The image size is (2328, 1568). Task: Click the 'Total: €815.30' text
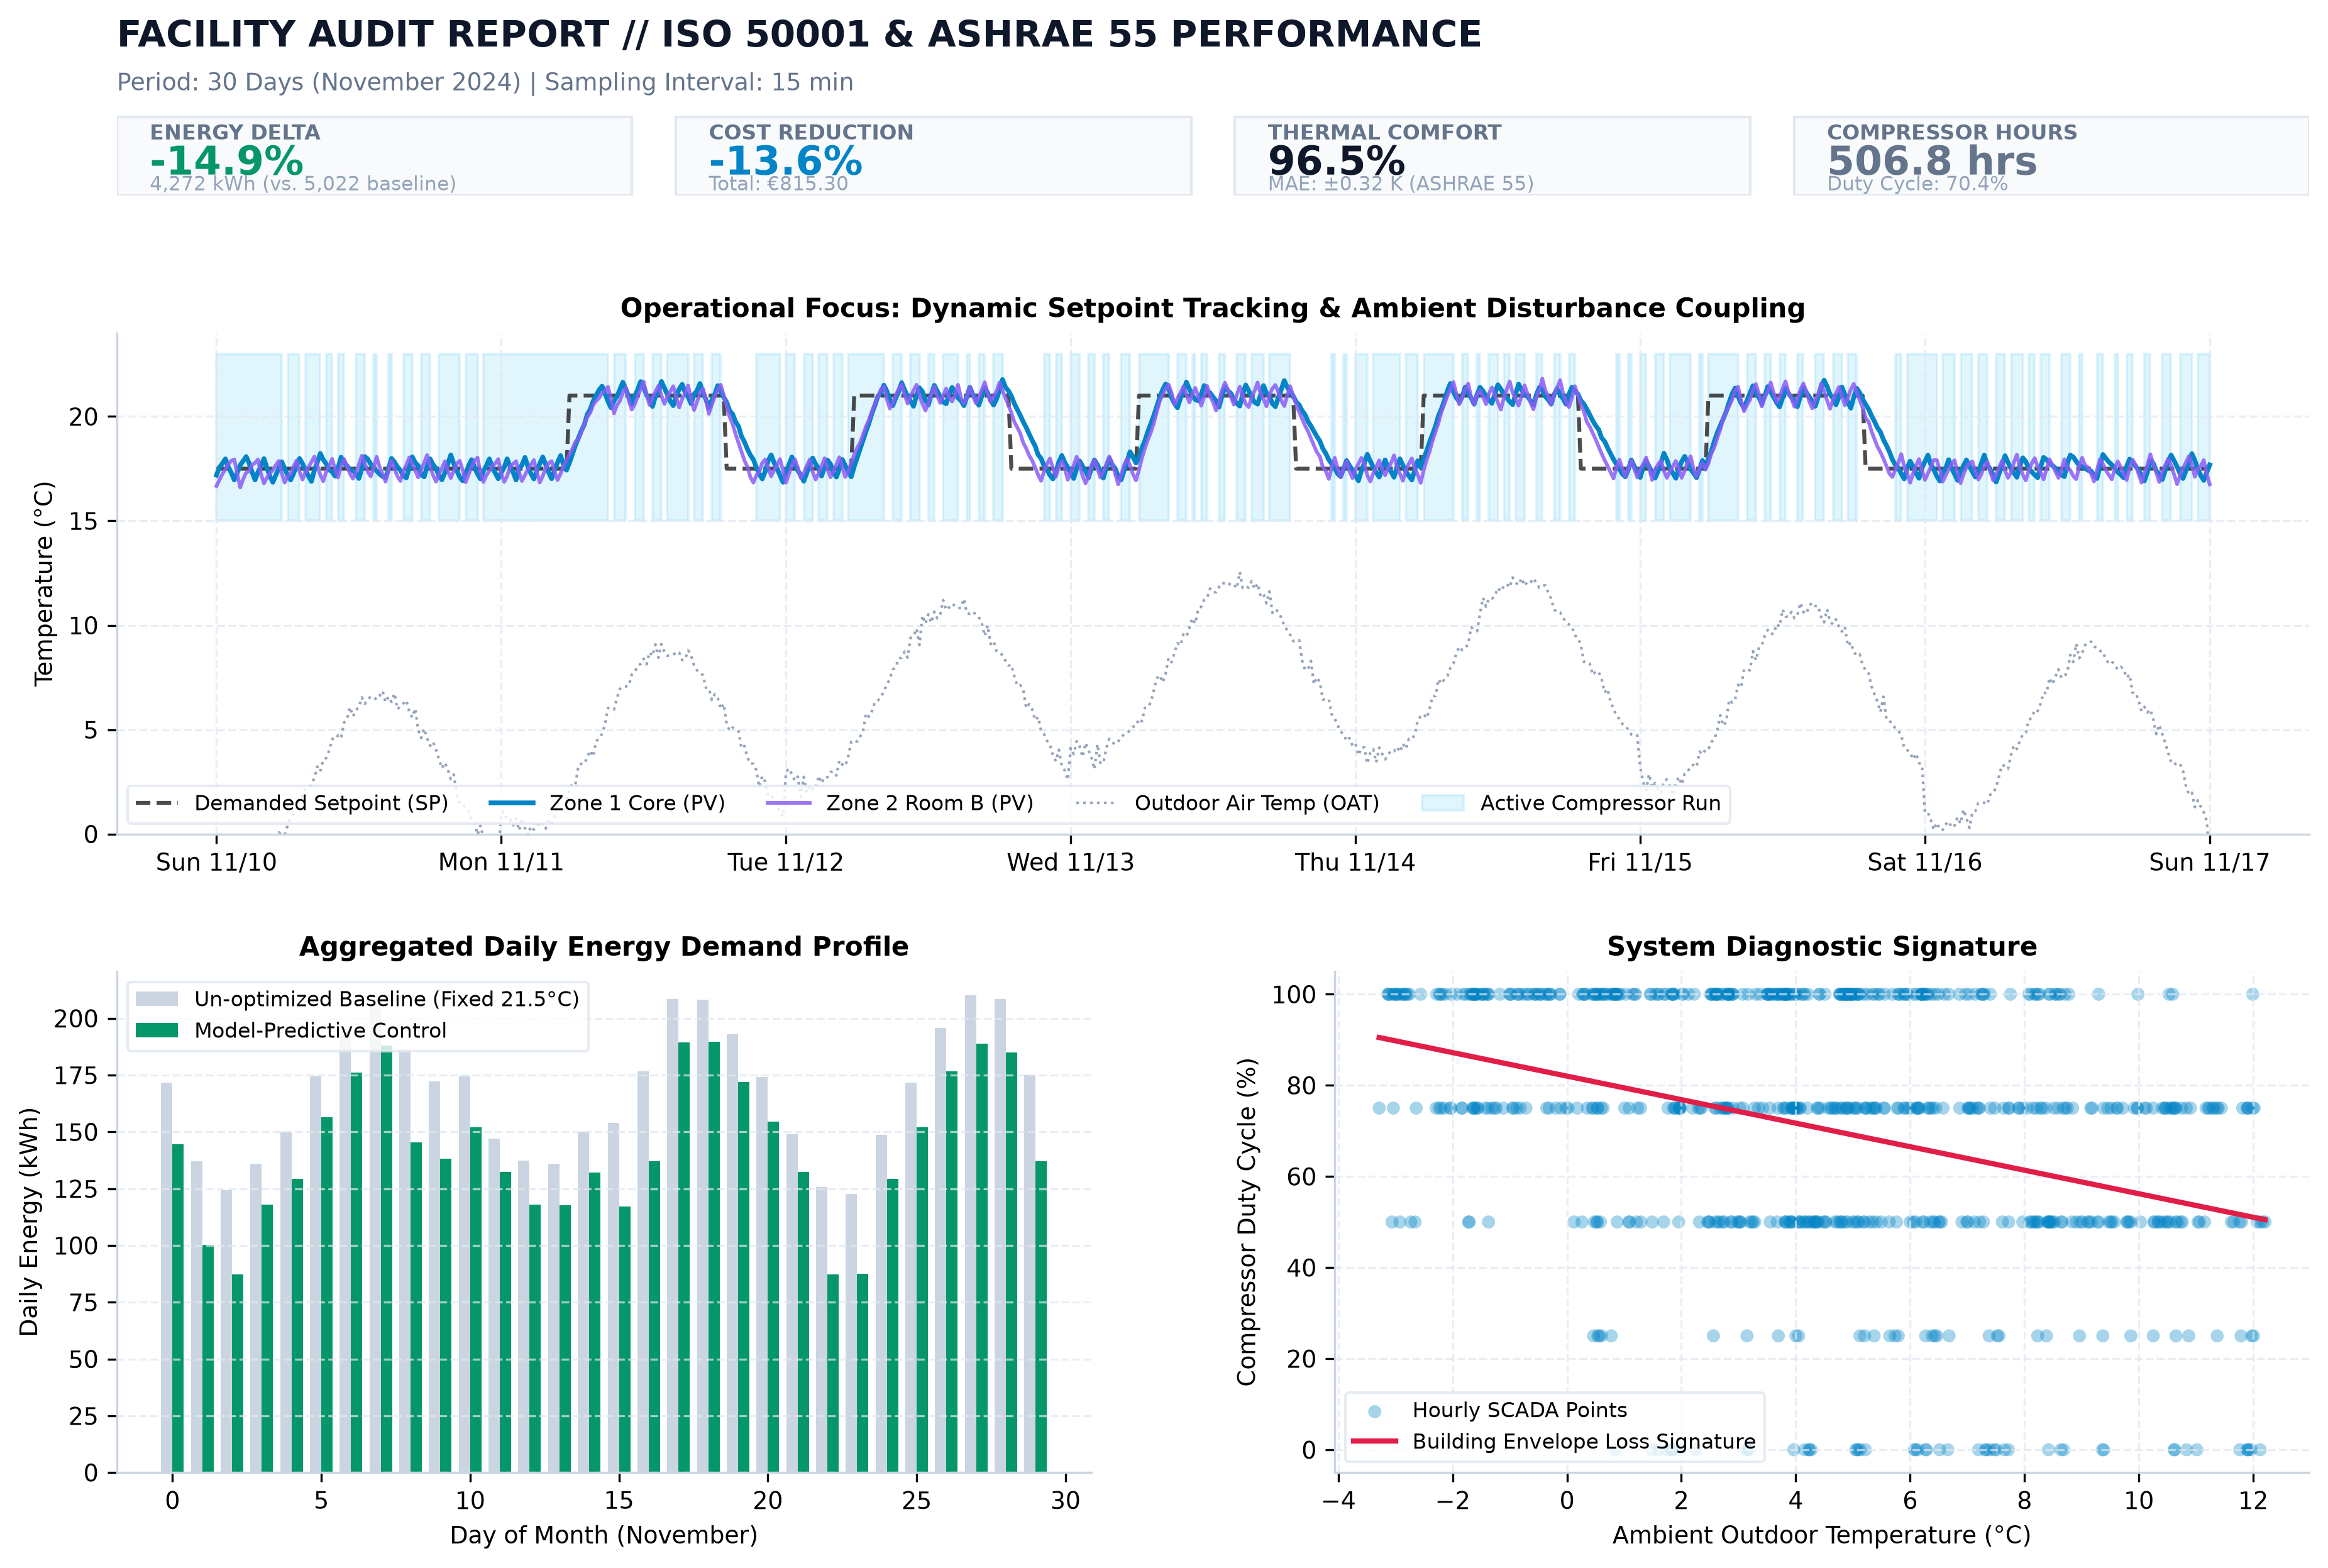[778, 184]
